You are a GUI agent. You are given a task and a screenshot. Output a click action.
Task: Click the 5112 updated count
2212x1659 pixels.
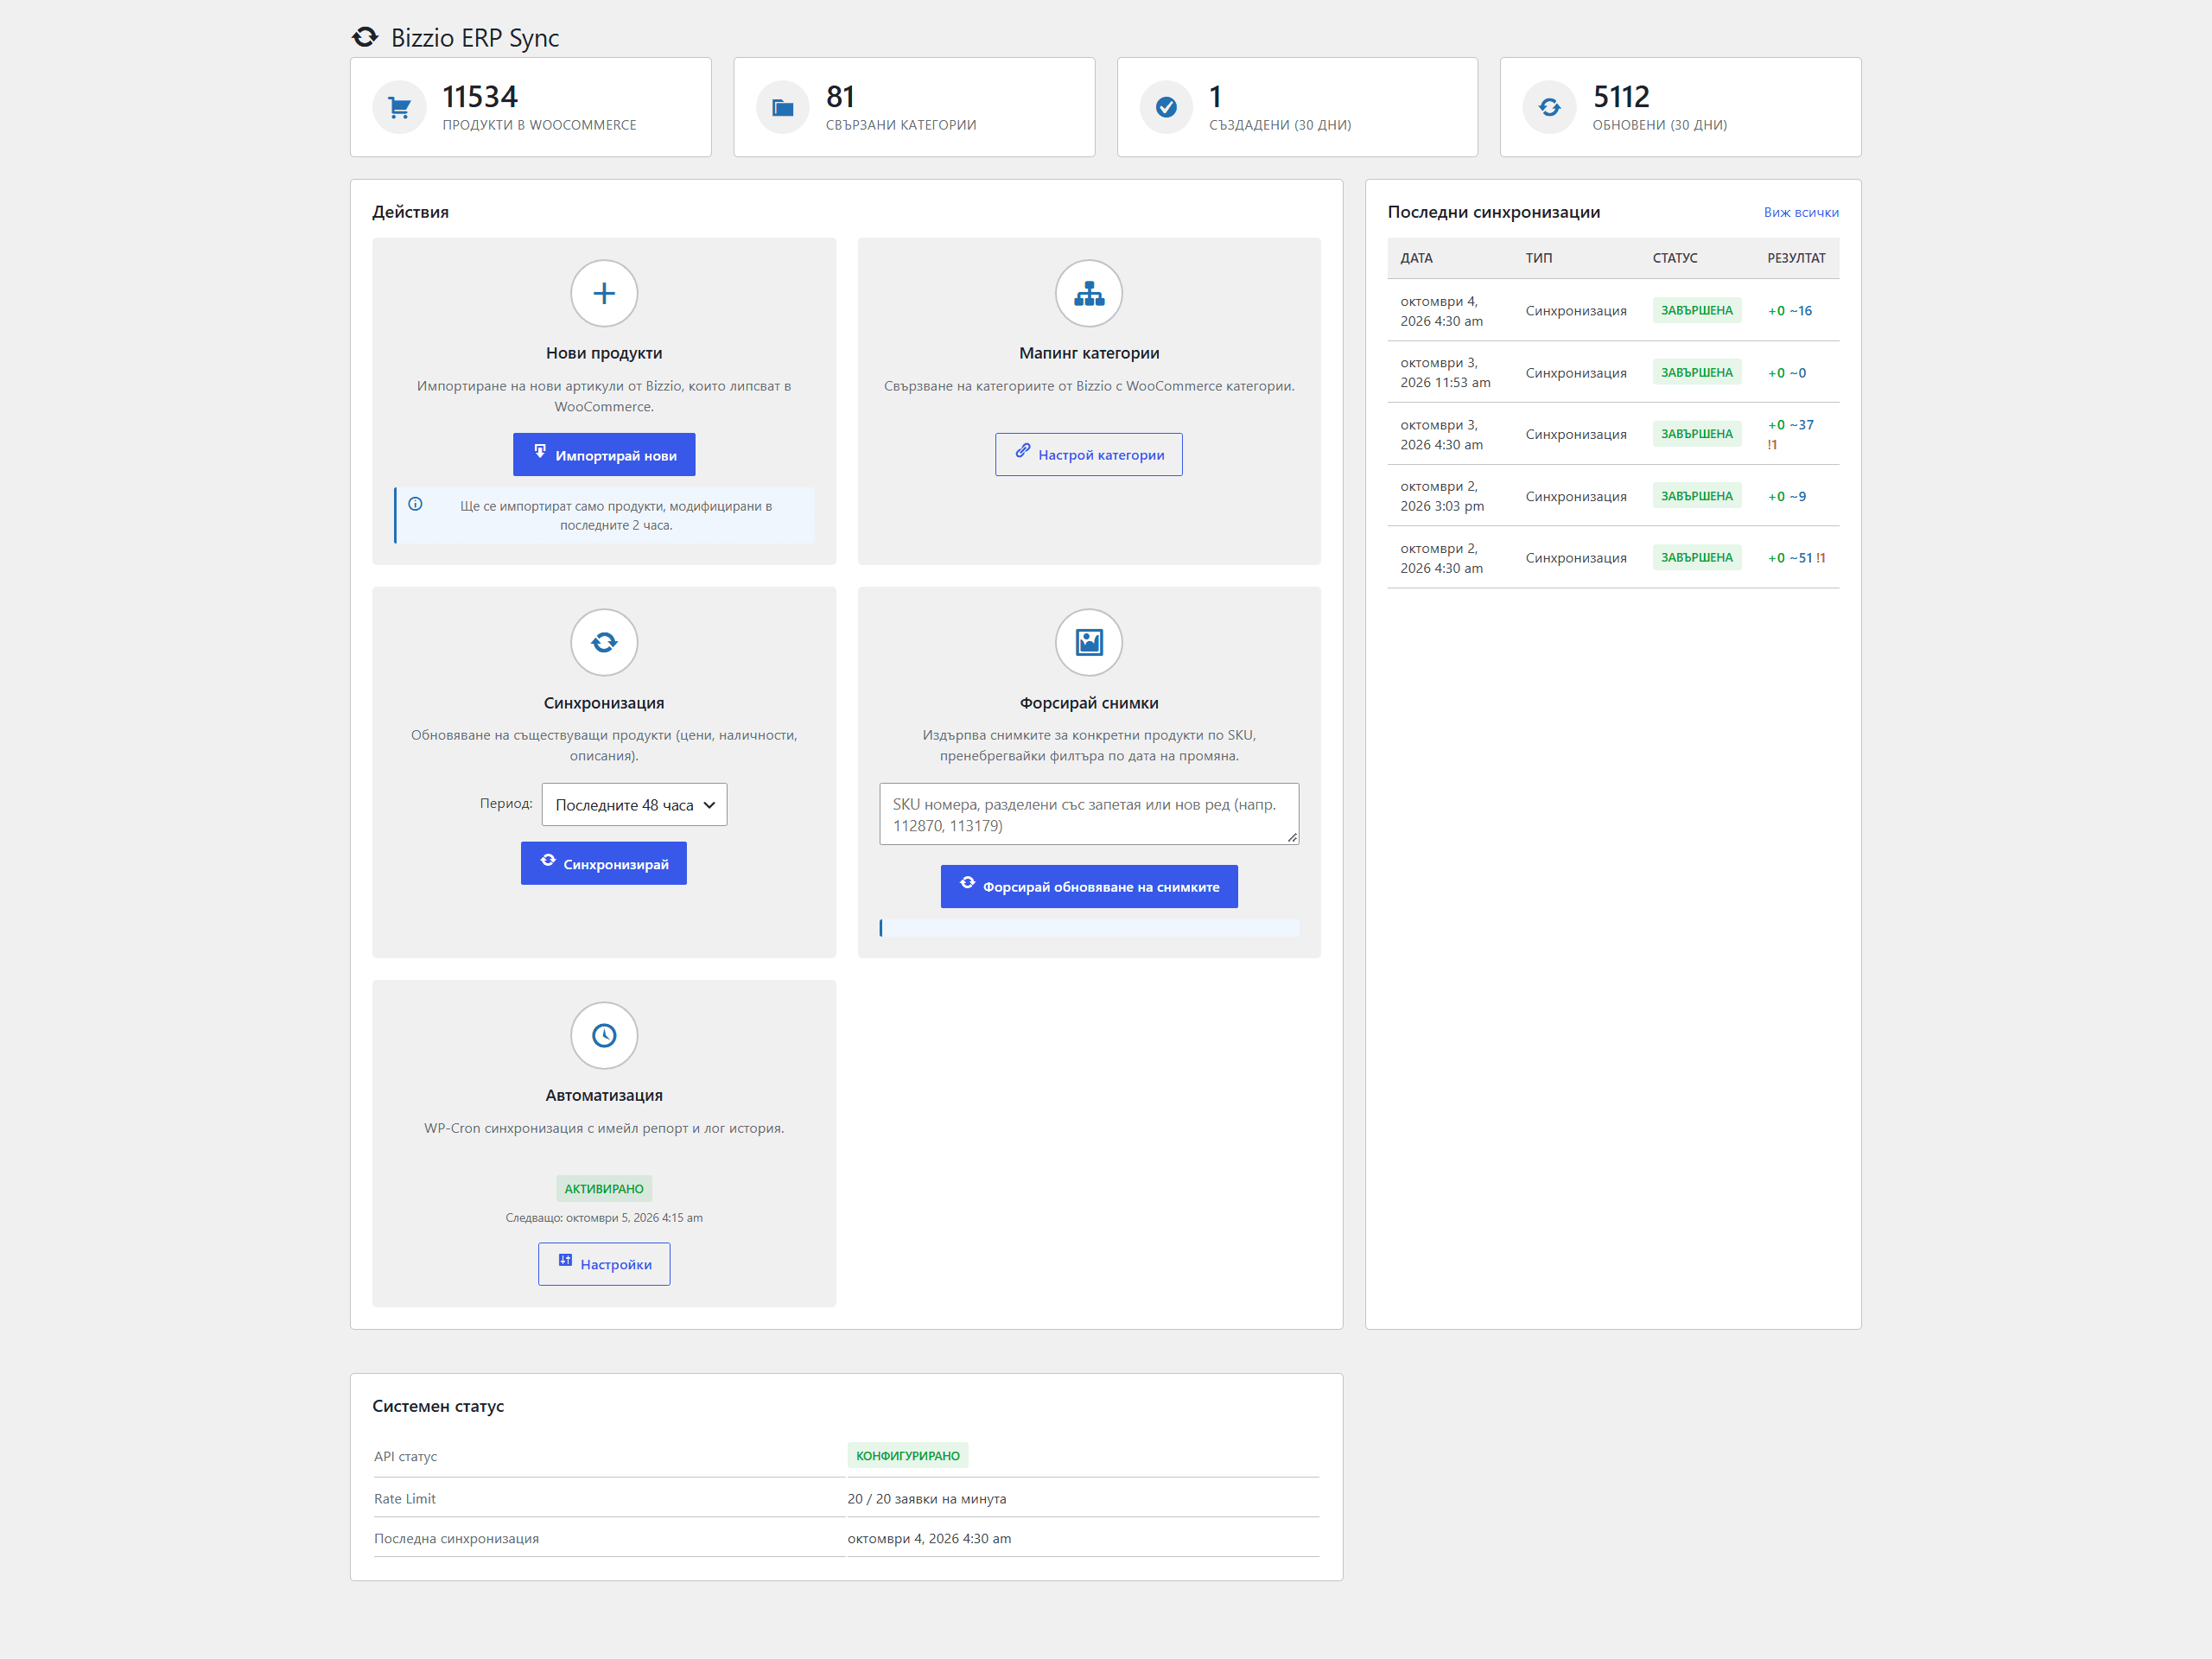tap(1620, 97)
